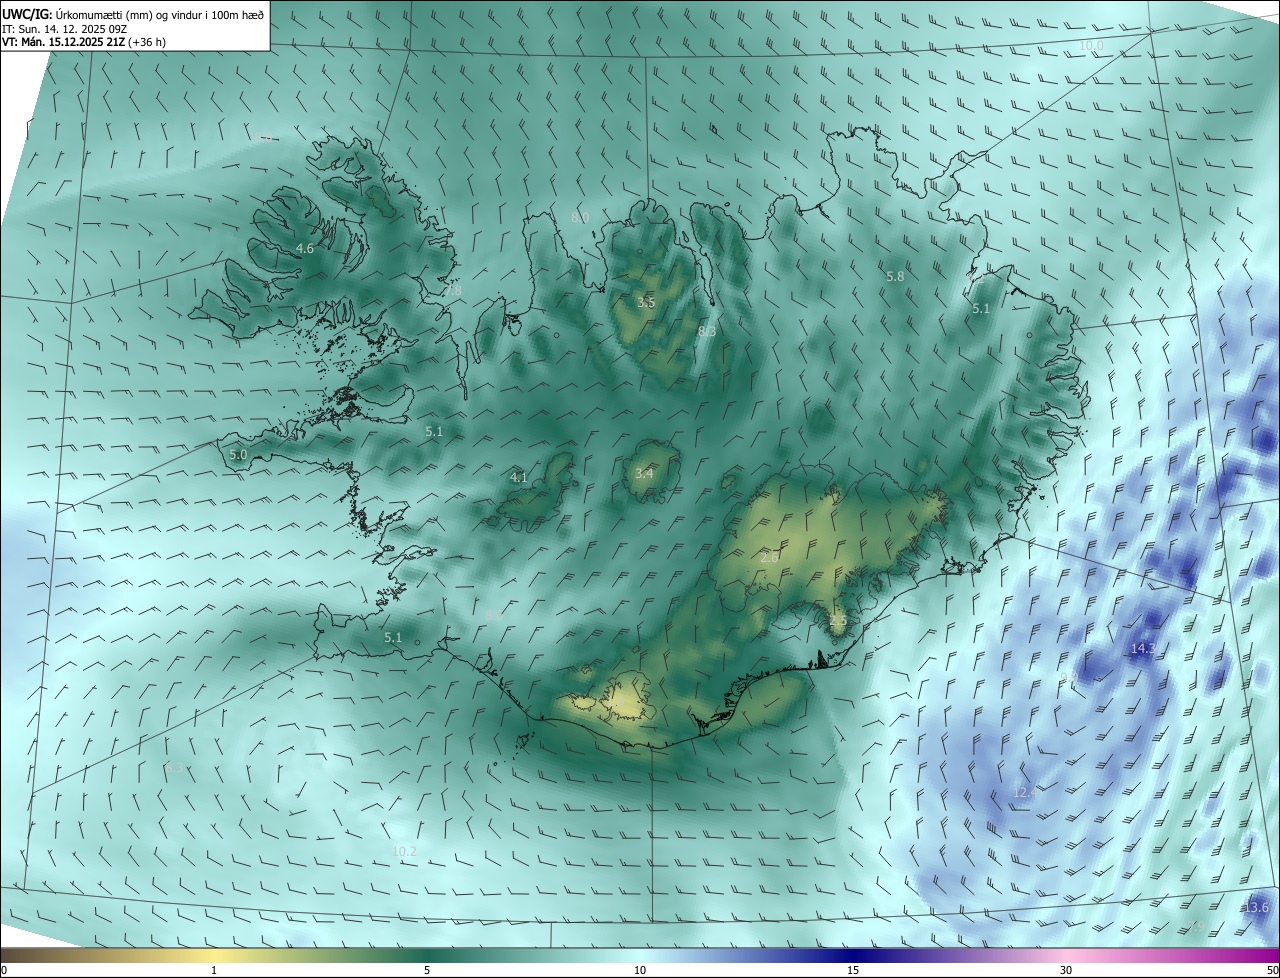Click the 12.4 value southeast of Iceland
This screenshot has height=978, width=1280.
tap(1023, 792)
